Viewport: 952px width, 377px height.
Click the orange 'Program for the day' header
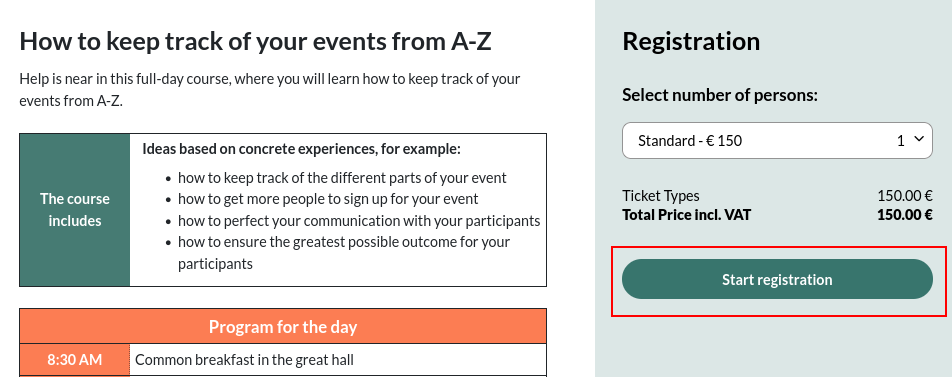[283, 327]
